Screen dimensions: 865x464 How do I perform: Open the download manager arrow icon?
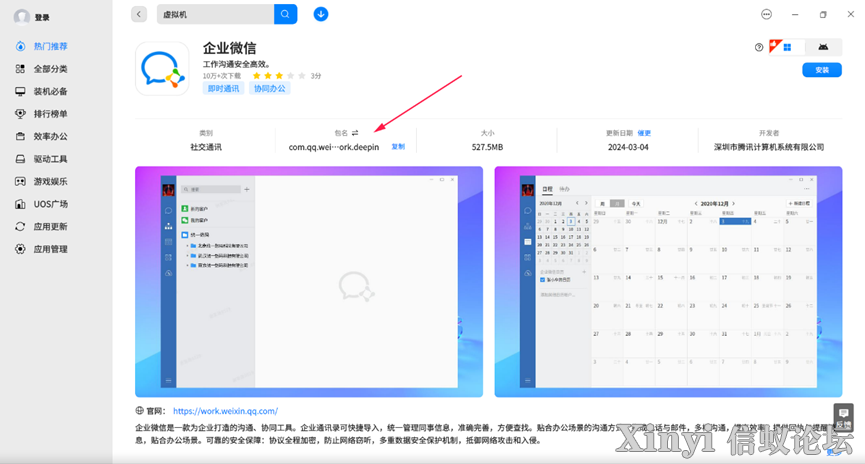click(x=321, y=14)
